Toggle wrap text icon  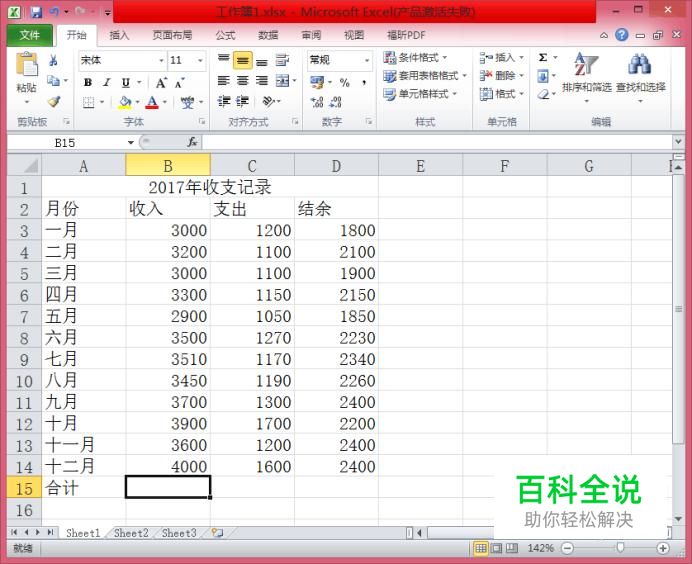[282, 60]
